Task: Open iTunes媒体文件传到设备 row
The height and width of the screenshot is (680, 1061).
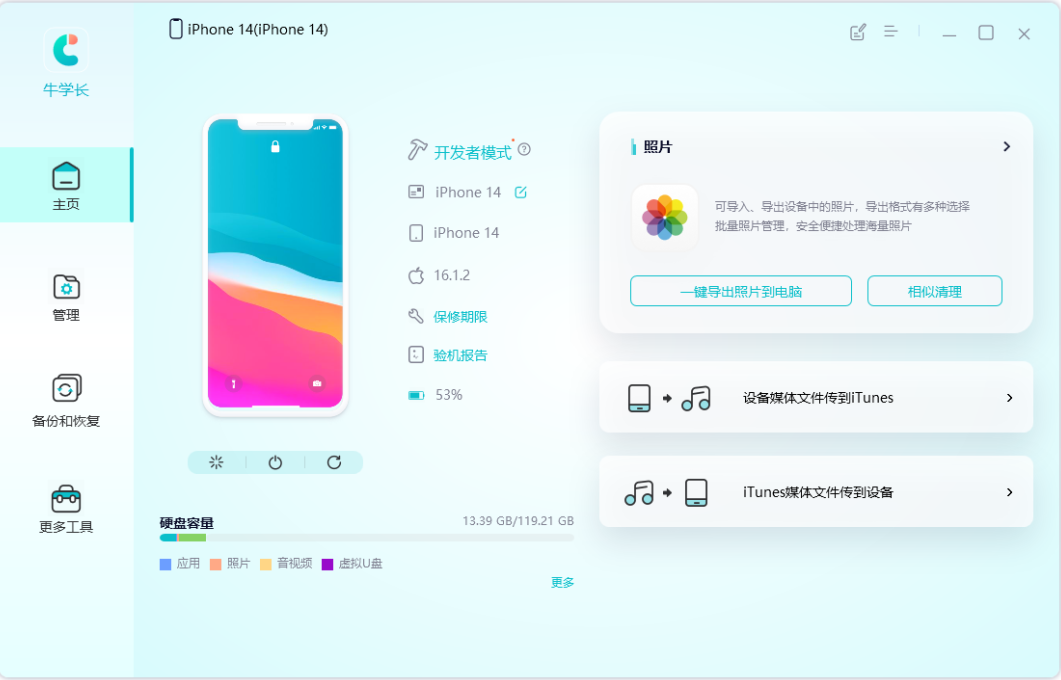Action: [x=816, y=492]
